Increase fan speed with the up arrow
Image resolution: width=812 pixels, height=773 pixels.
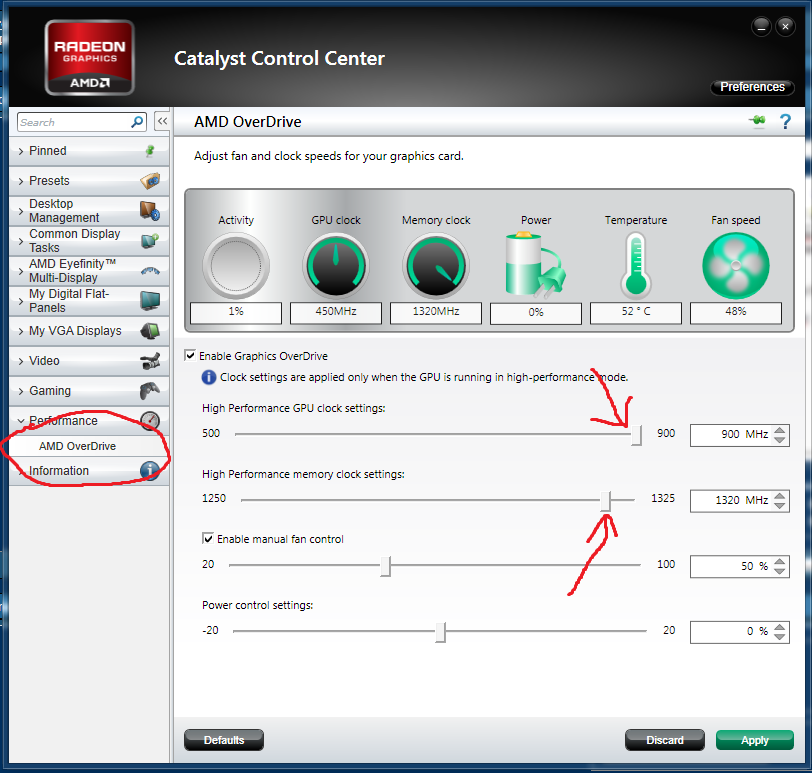[x=780, y=561]
